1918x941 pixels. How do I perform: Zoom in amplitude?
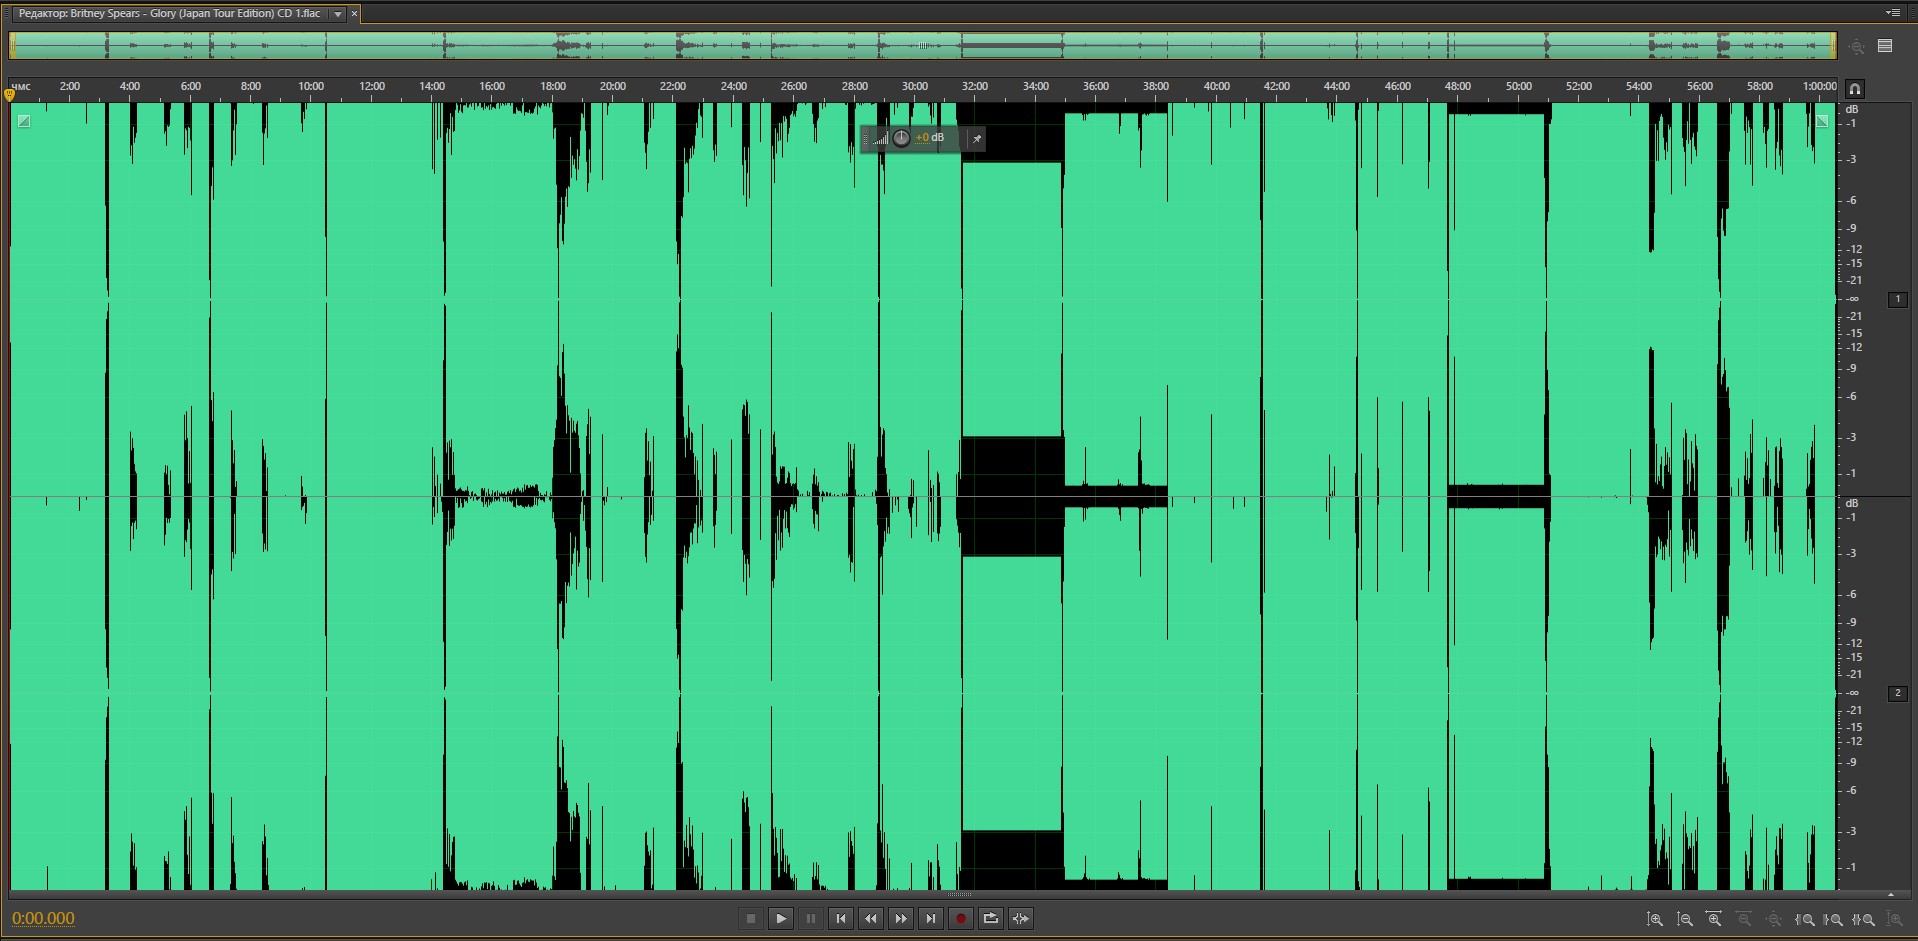click(x=1655, y=919)
